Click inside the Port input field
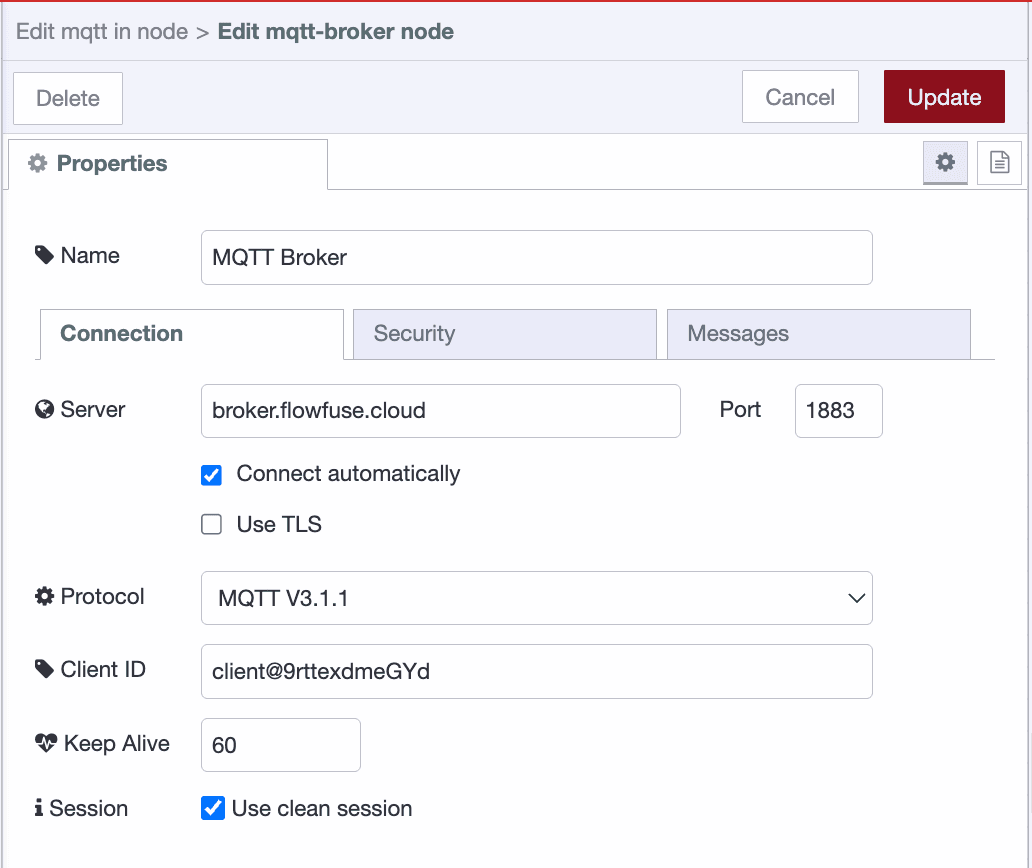 (x=838, y=410)
